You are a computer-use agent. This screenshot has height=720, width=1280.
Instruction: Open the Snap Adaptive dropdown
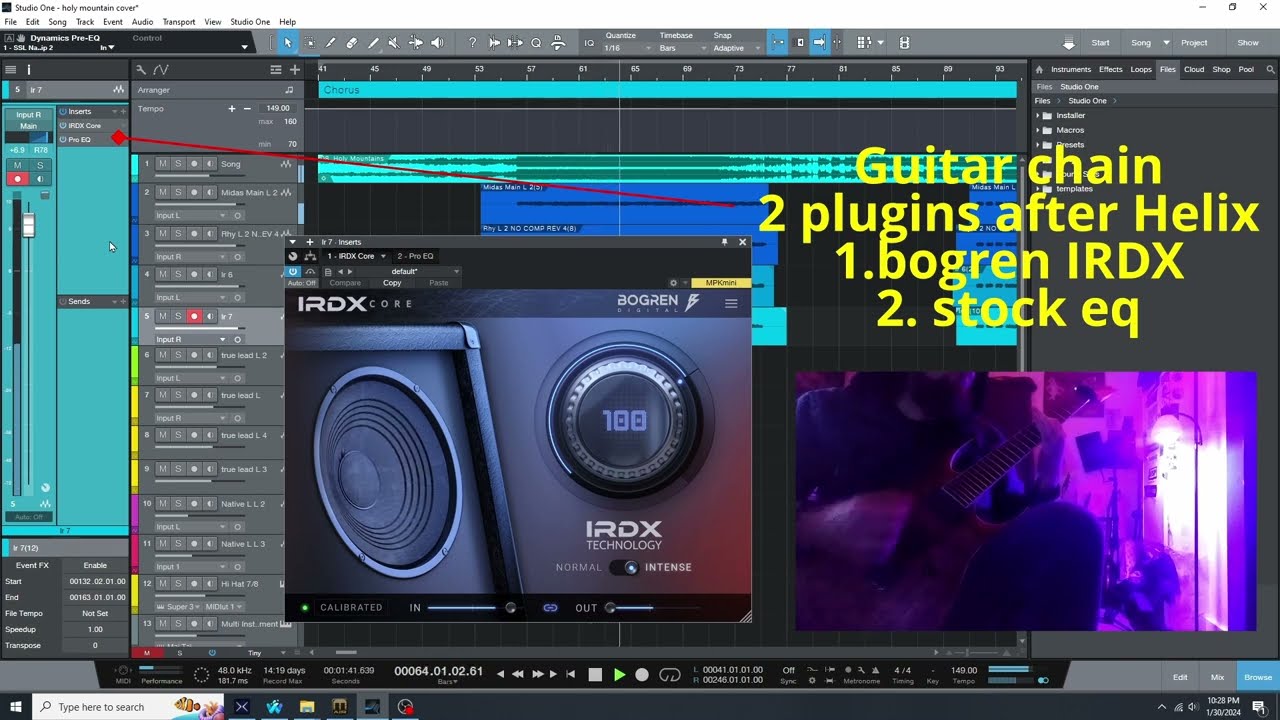(x=735, y=48)
